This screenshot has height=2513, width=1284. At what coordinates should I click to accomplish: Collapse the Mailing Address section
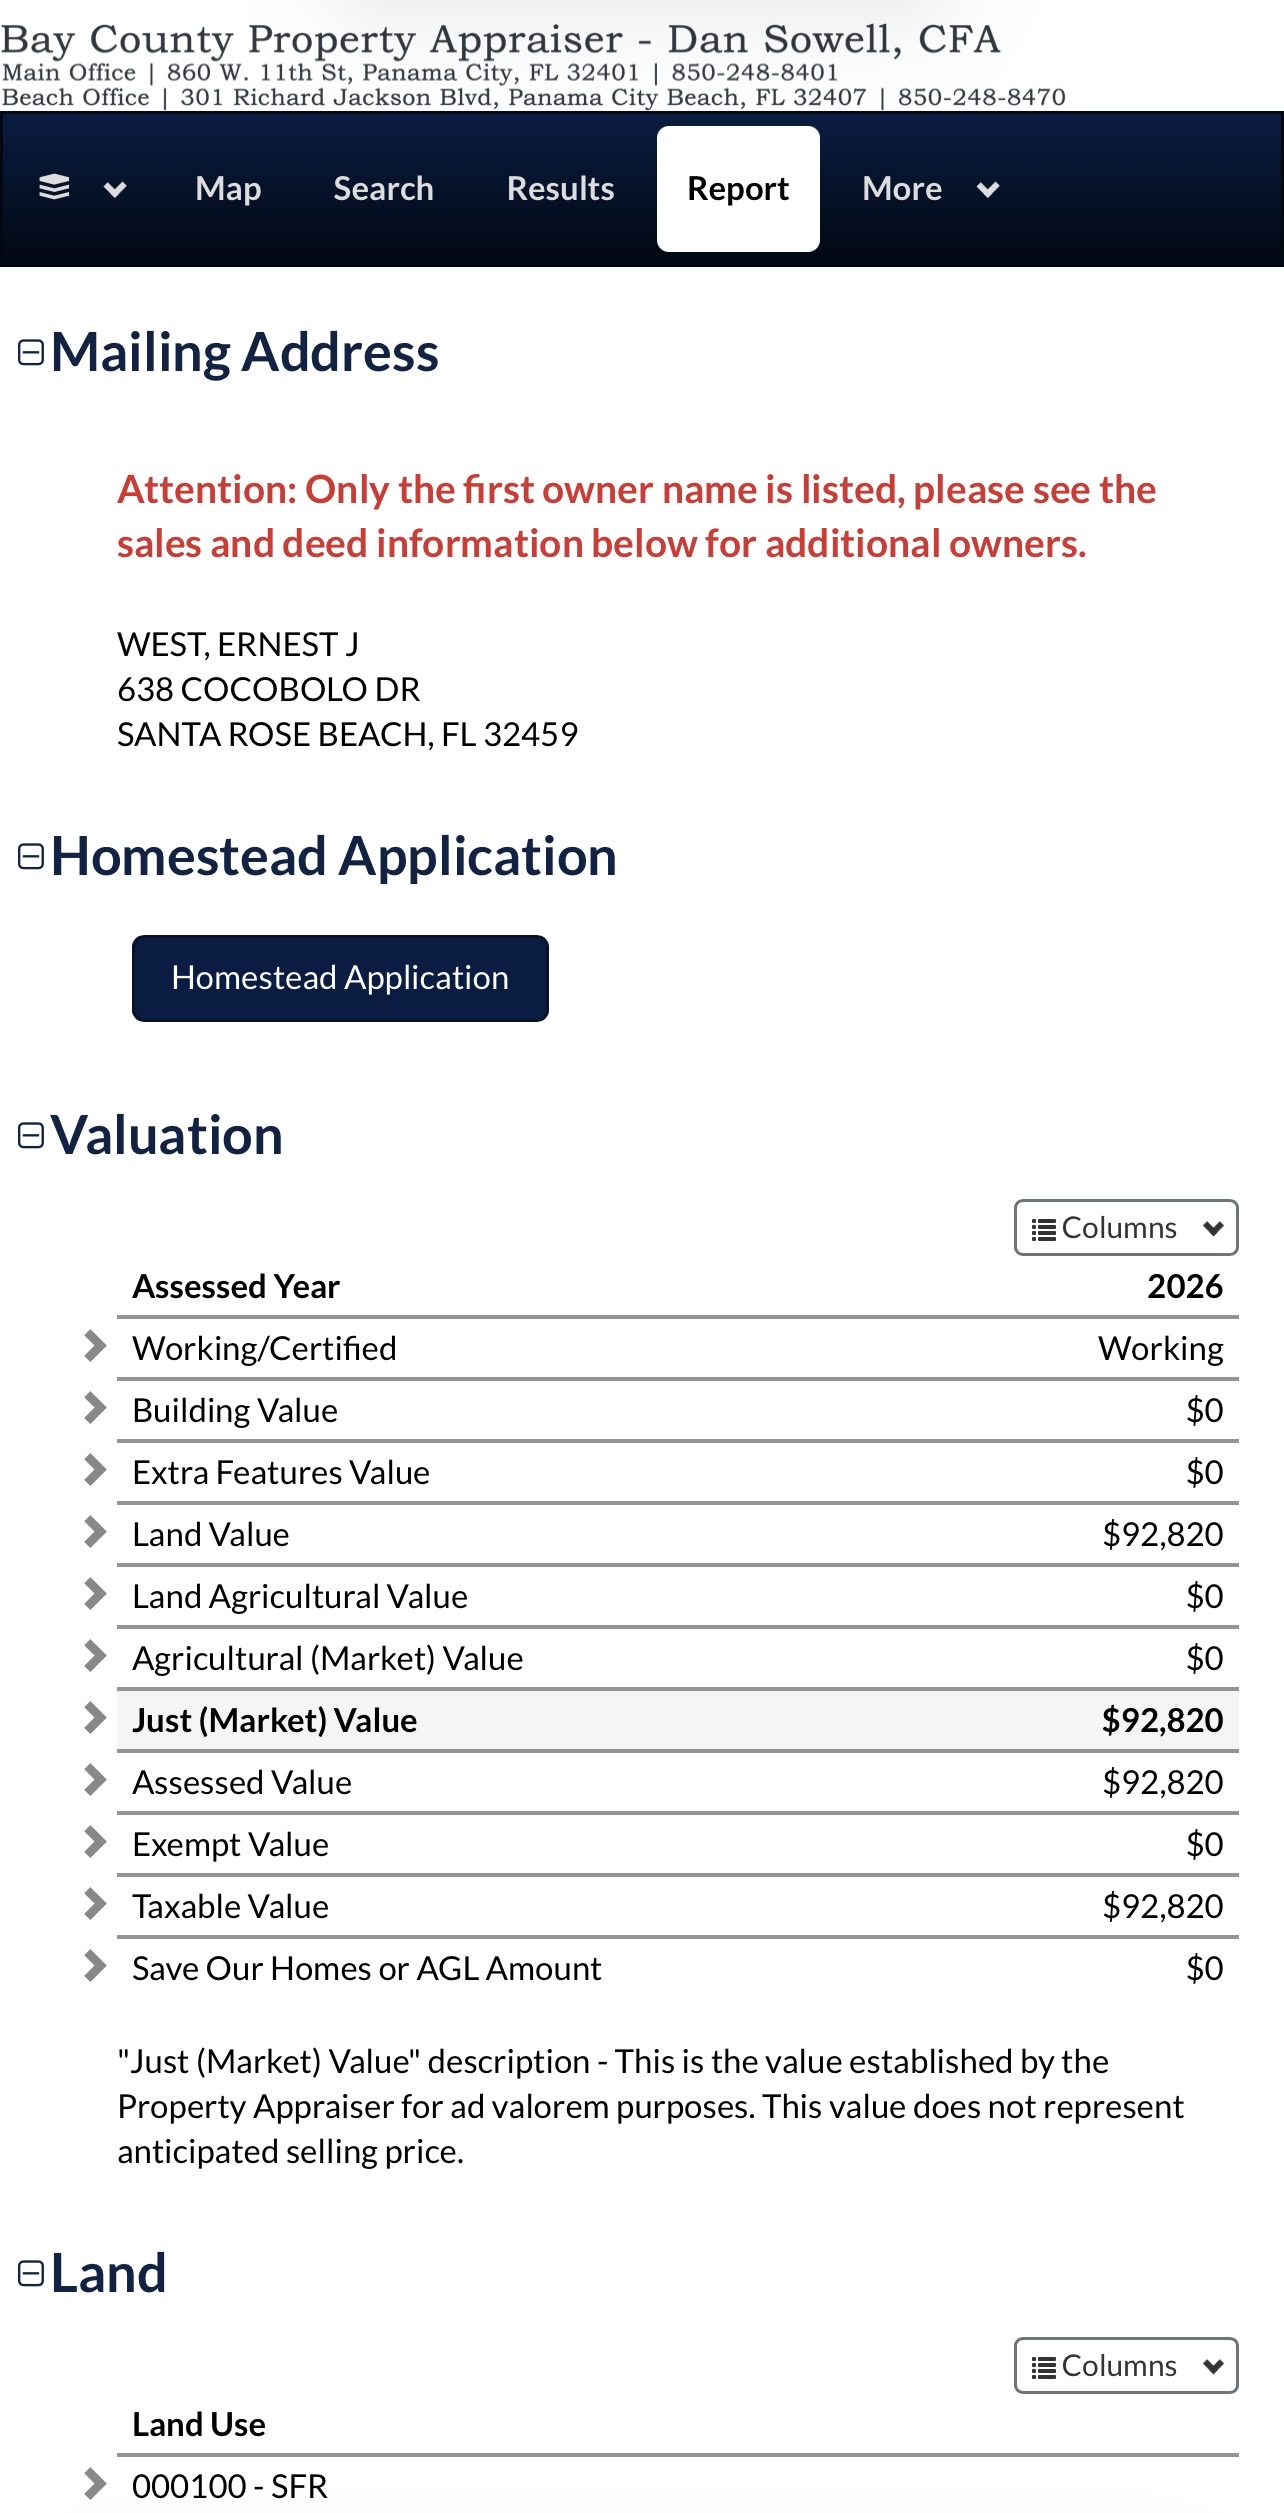[x=31, y=353]
